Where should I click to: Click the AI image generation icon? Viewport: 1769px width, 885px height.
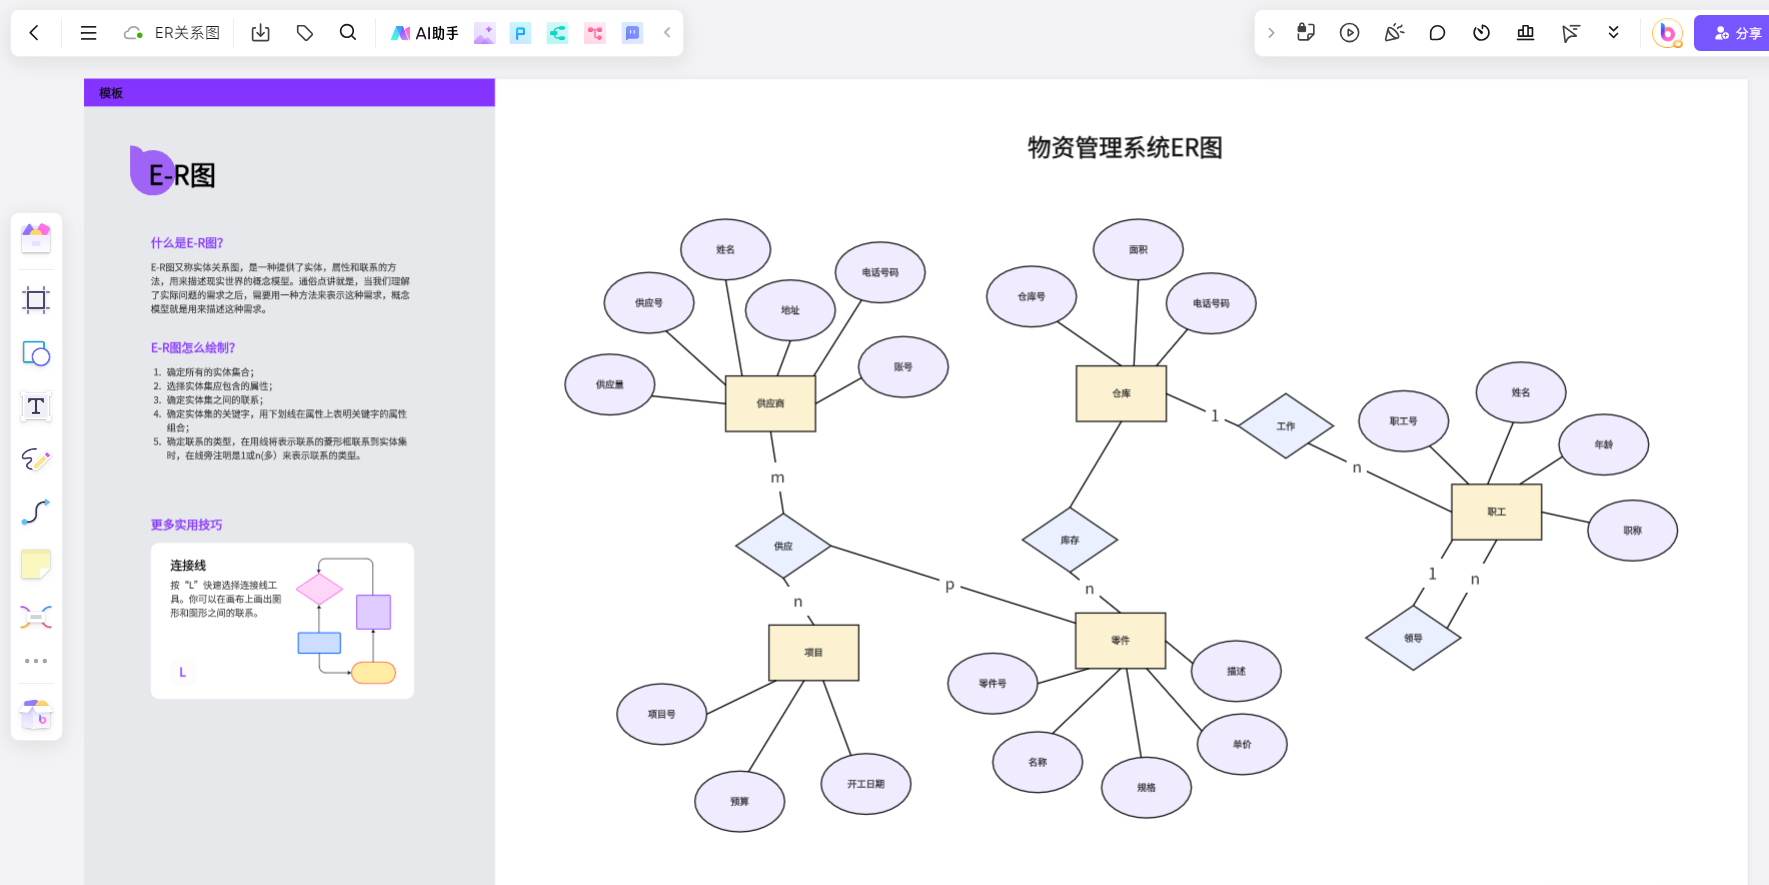pos(485,33)
